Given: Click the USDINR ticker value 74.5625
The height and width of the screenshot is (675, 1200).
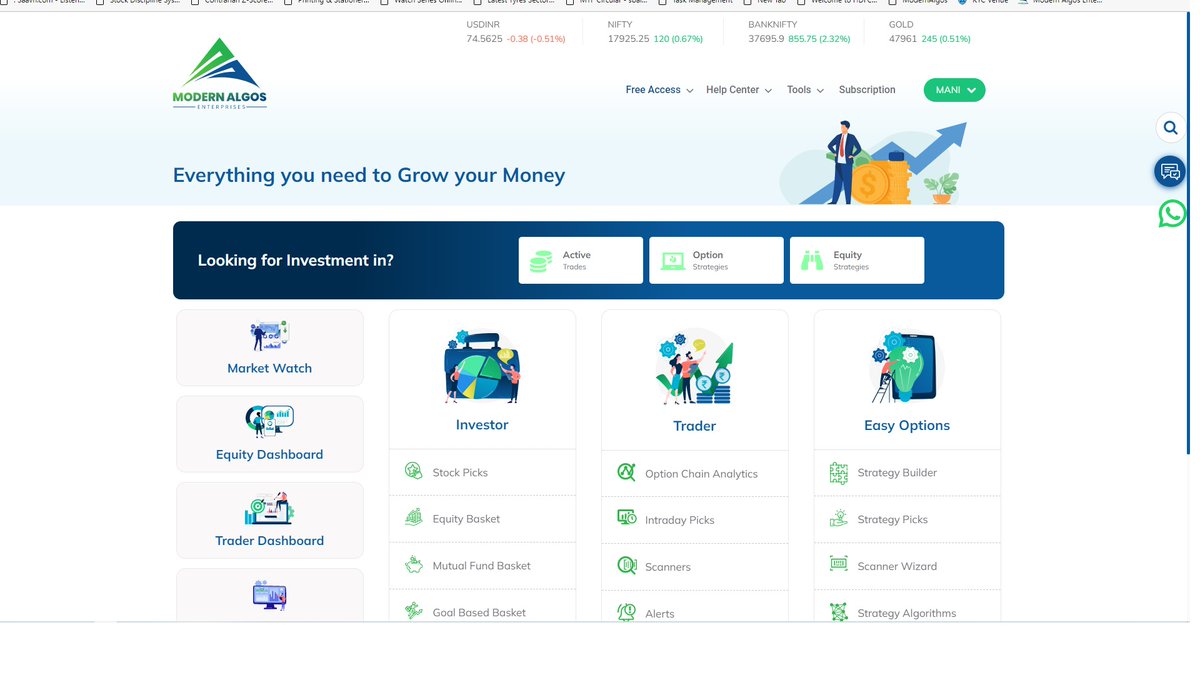Looking at the screenshot, I should click(484, 39).
